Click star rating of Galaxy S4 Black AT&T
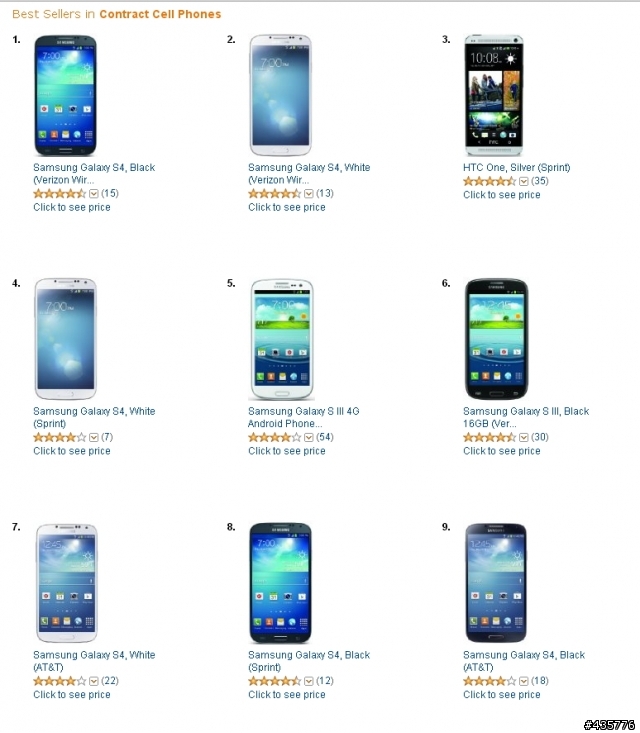Image resolution: width=640 pixels, height=733 pixels. [x=490, y=681]
